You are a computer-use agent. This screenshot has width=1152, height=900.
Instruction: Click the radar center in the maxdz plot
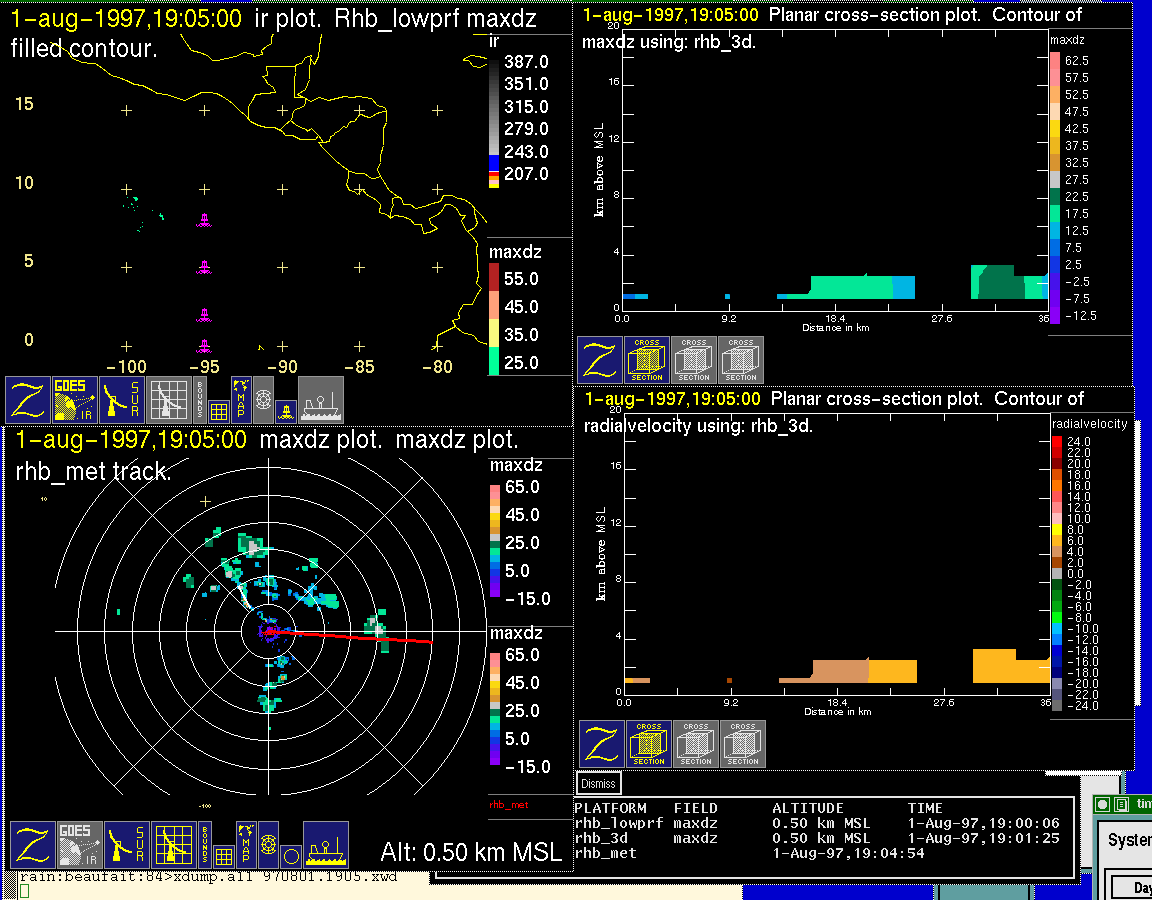(x=268, y=631)
